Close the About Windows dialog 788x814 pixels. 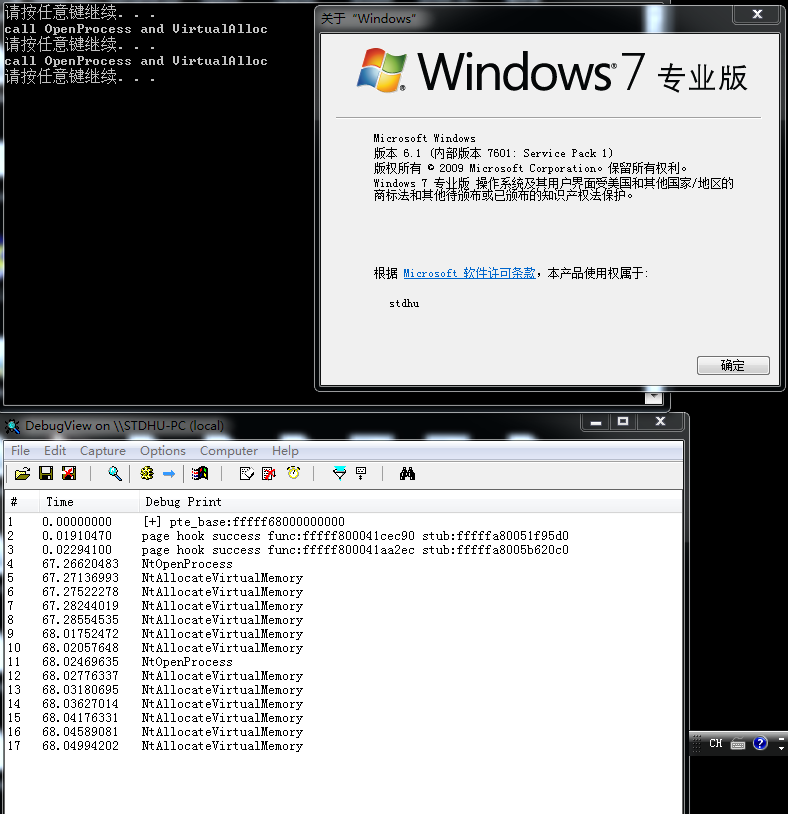(757, 15)
